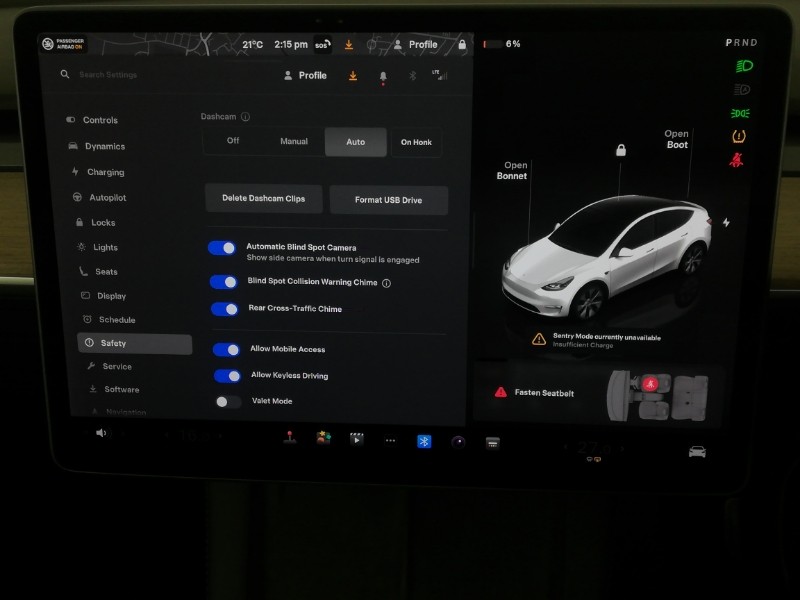Click the Search Settings field

point(108,74)
